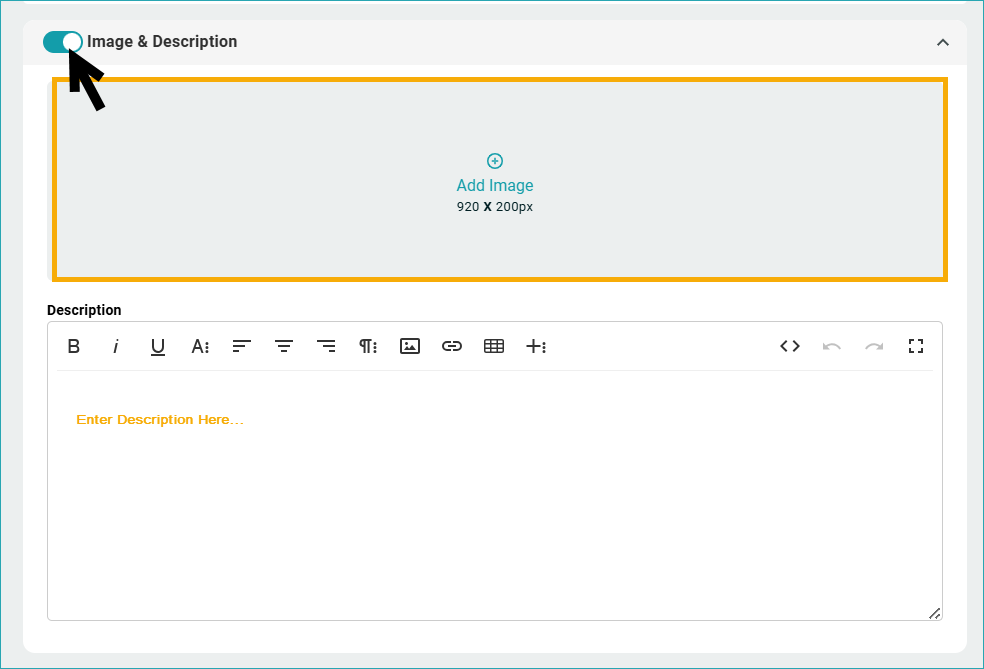Disable the Image & Description toggle

(63, 42)
